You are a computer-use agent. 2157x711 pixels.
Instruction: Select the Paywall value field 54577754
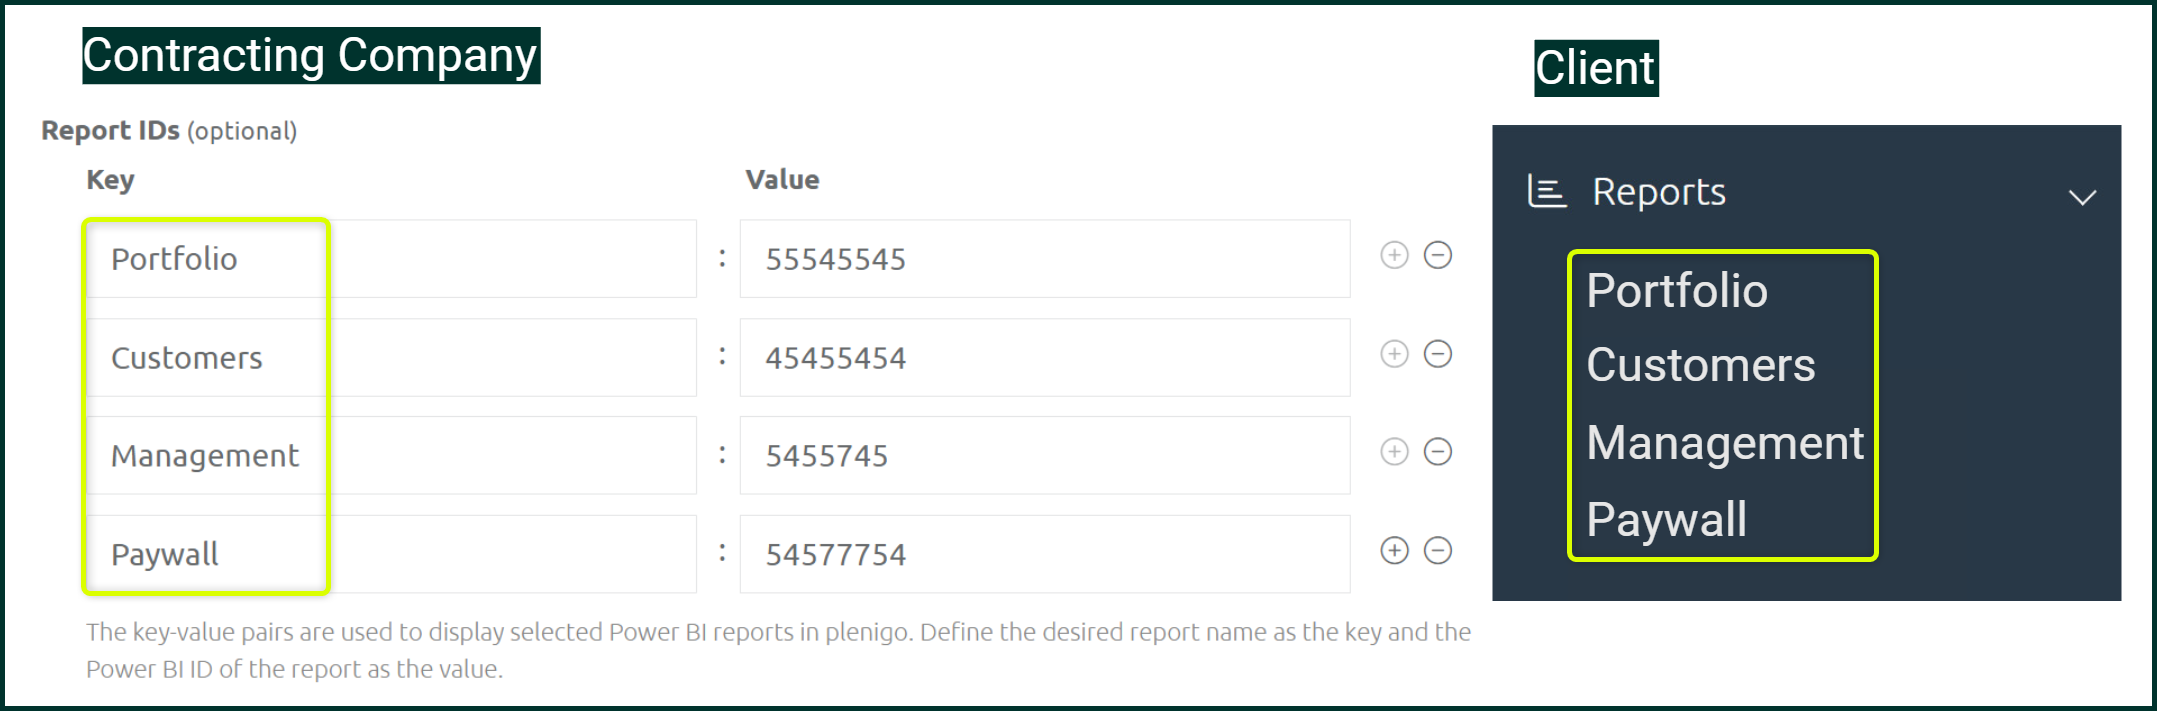pyautogui.click(x=1045, y=554)
